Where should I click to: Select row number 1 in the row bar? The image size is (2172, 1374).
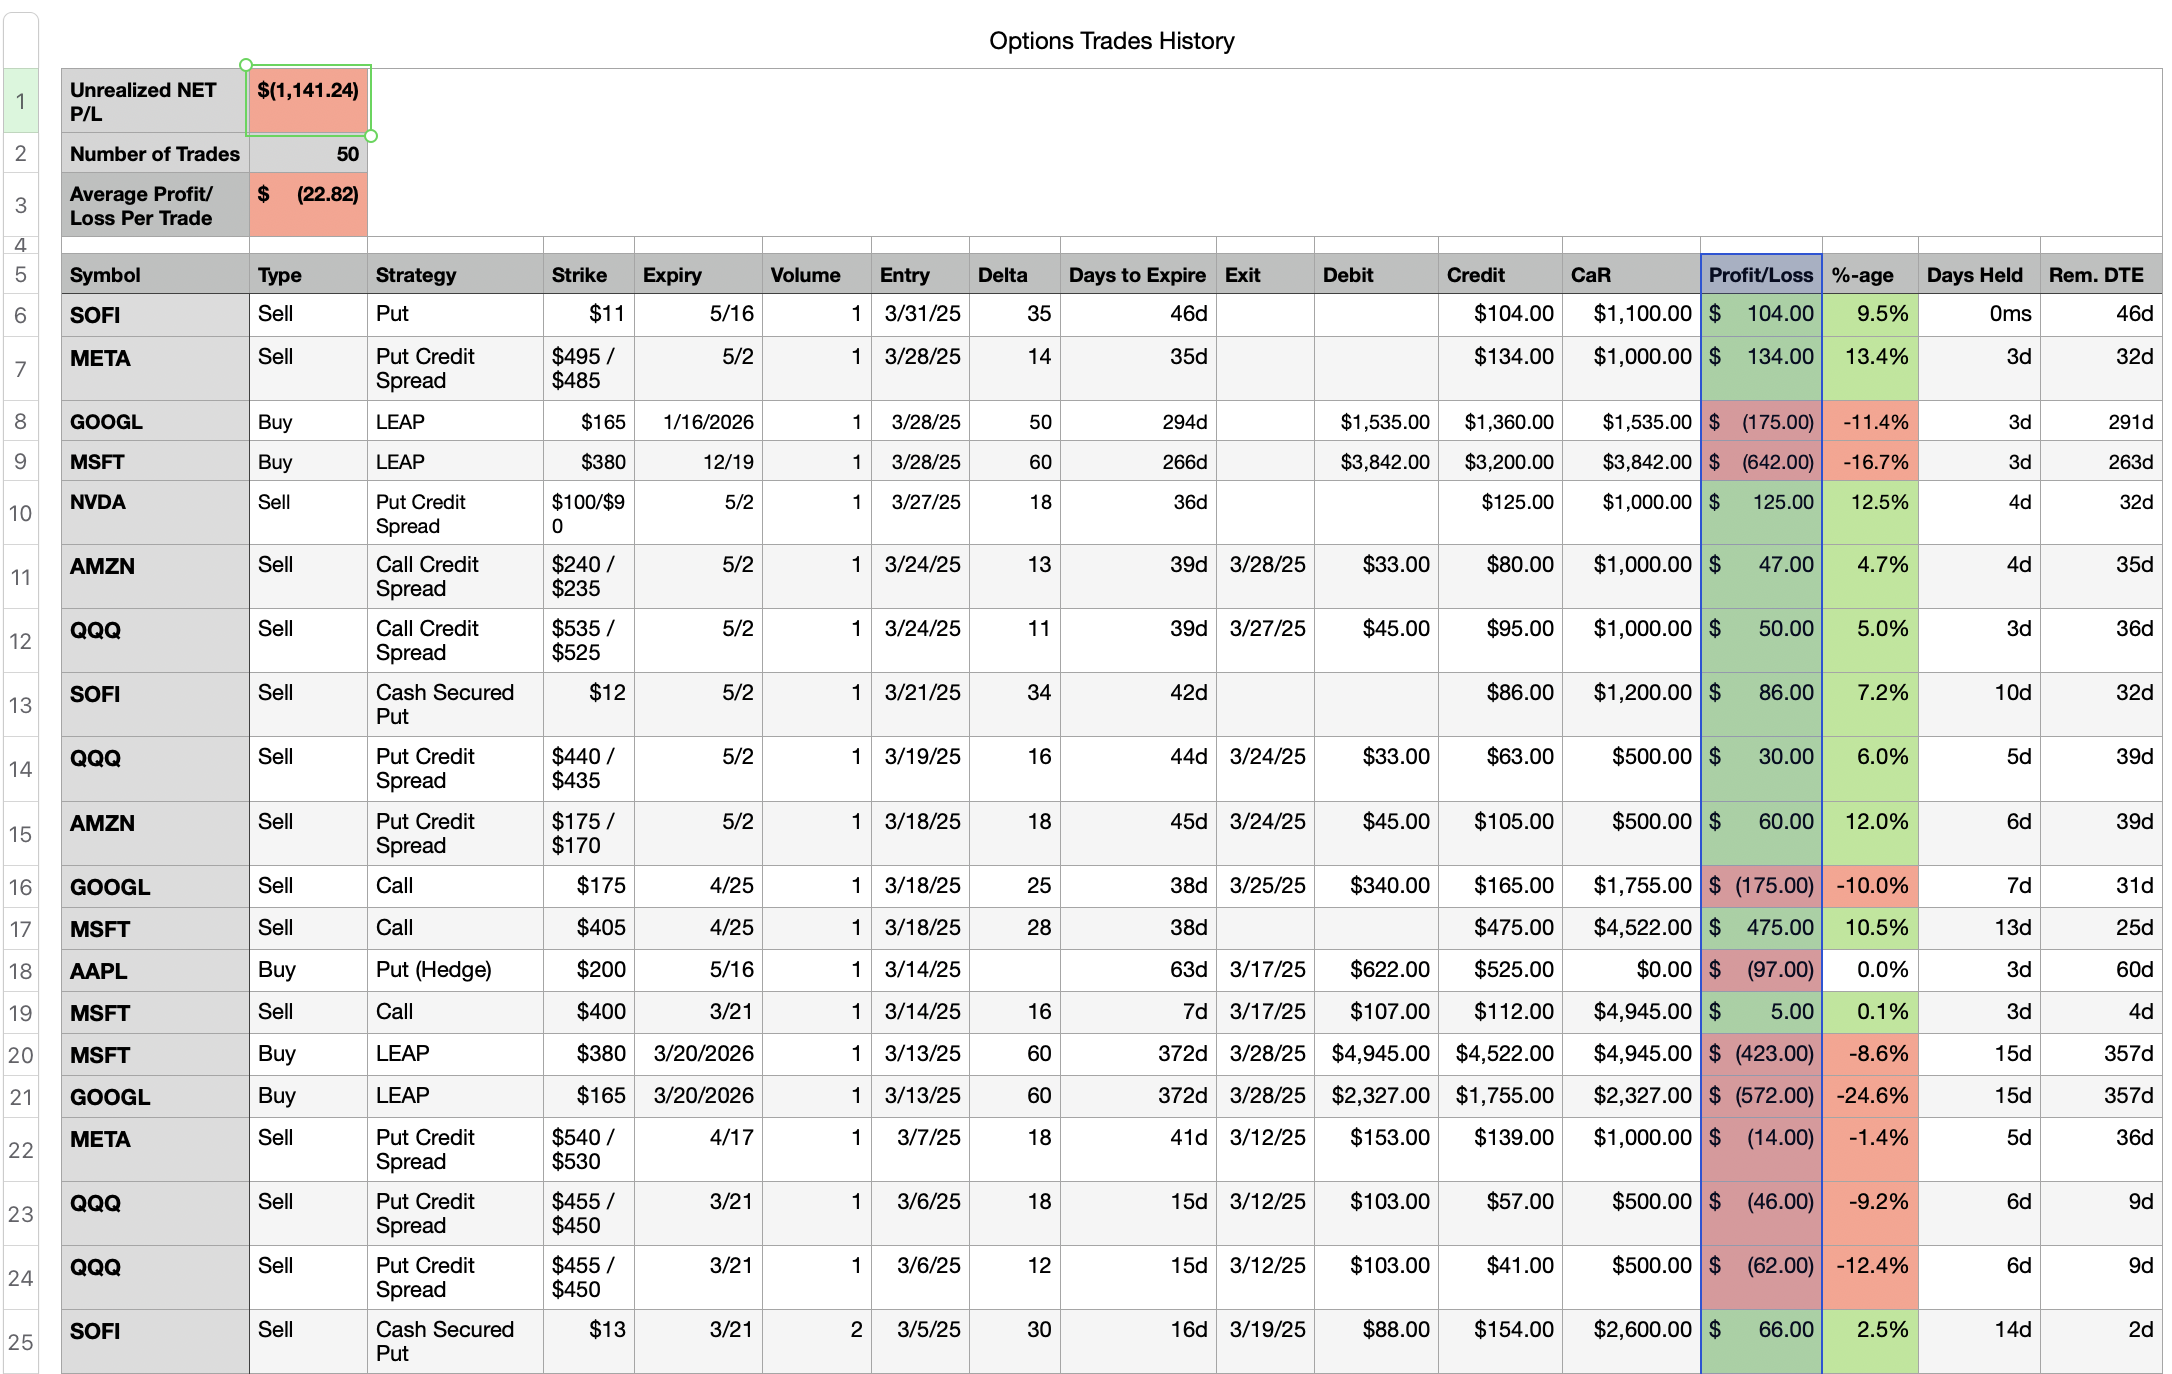(x=20, y=101)
